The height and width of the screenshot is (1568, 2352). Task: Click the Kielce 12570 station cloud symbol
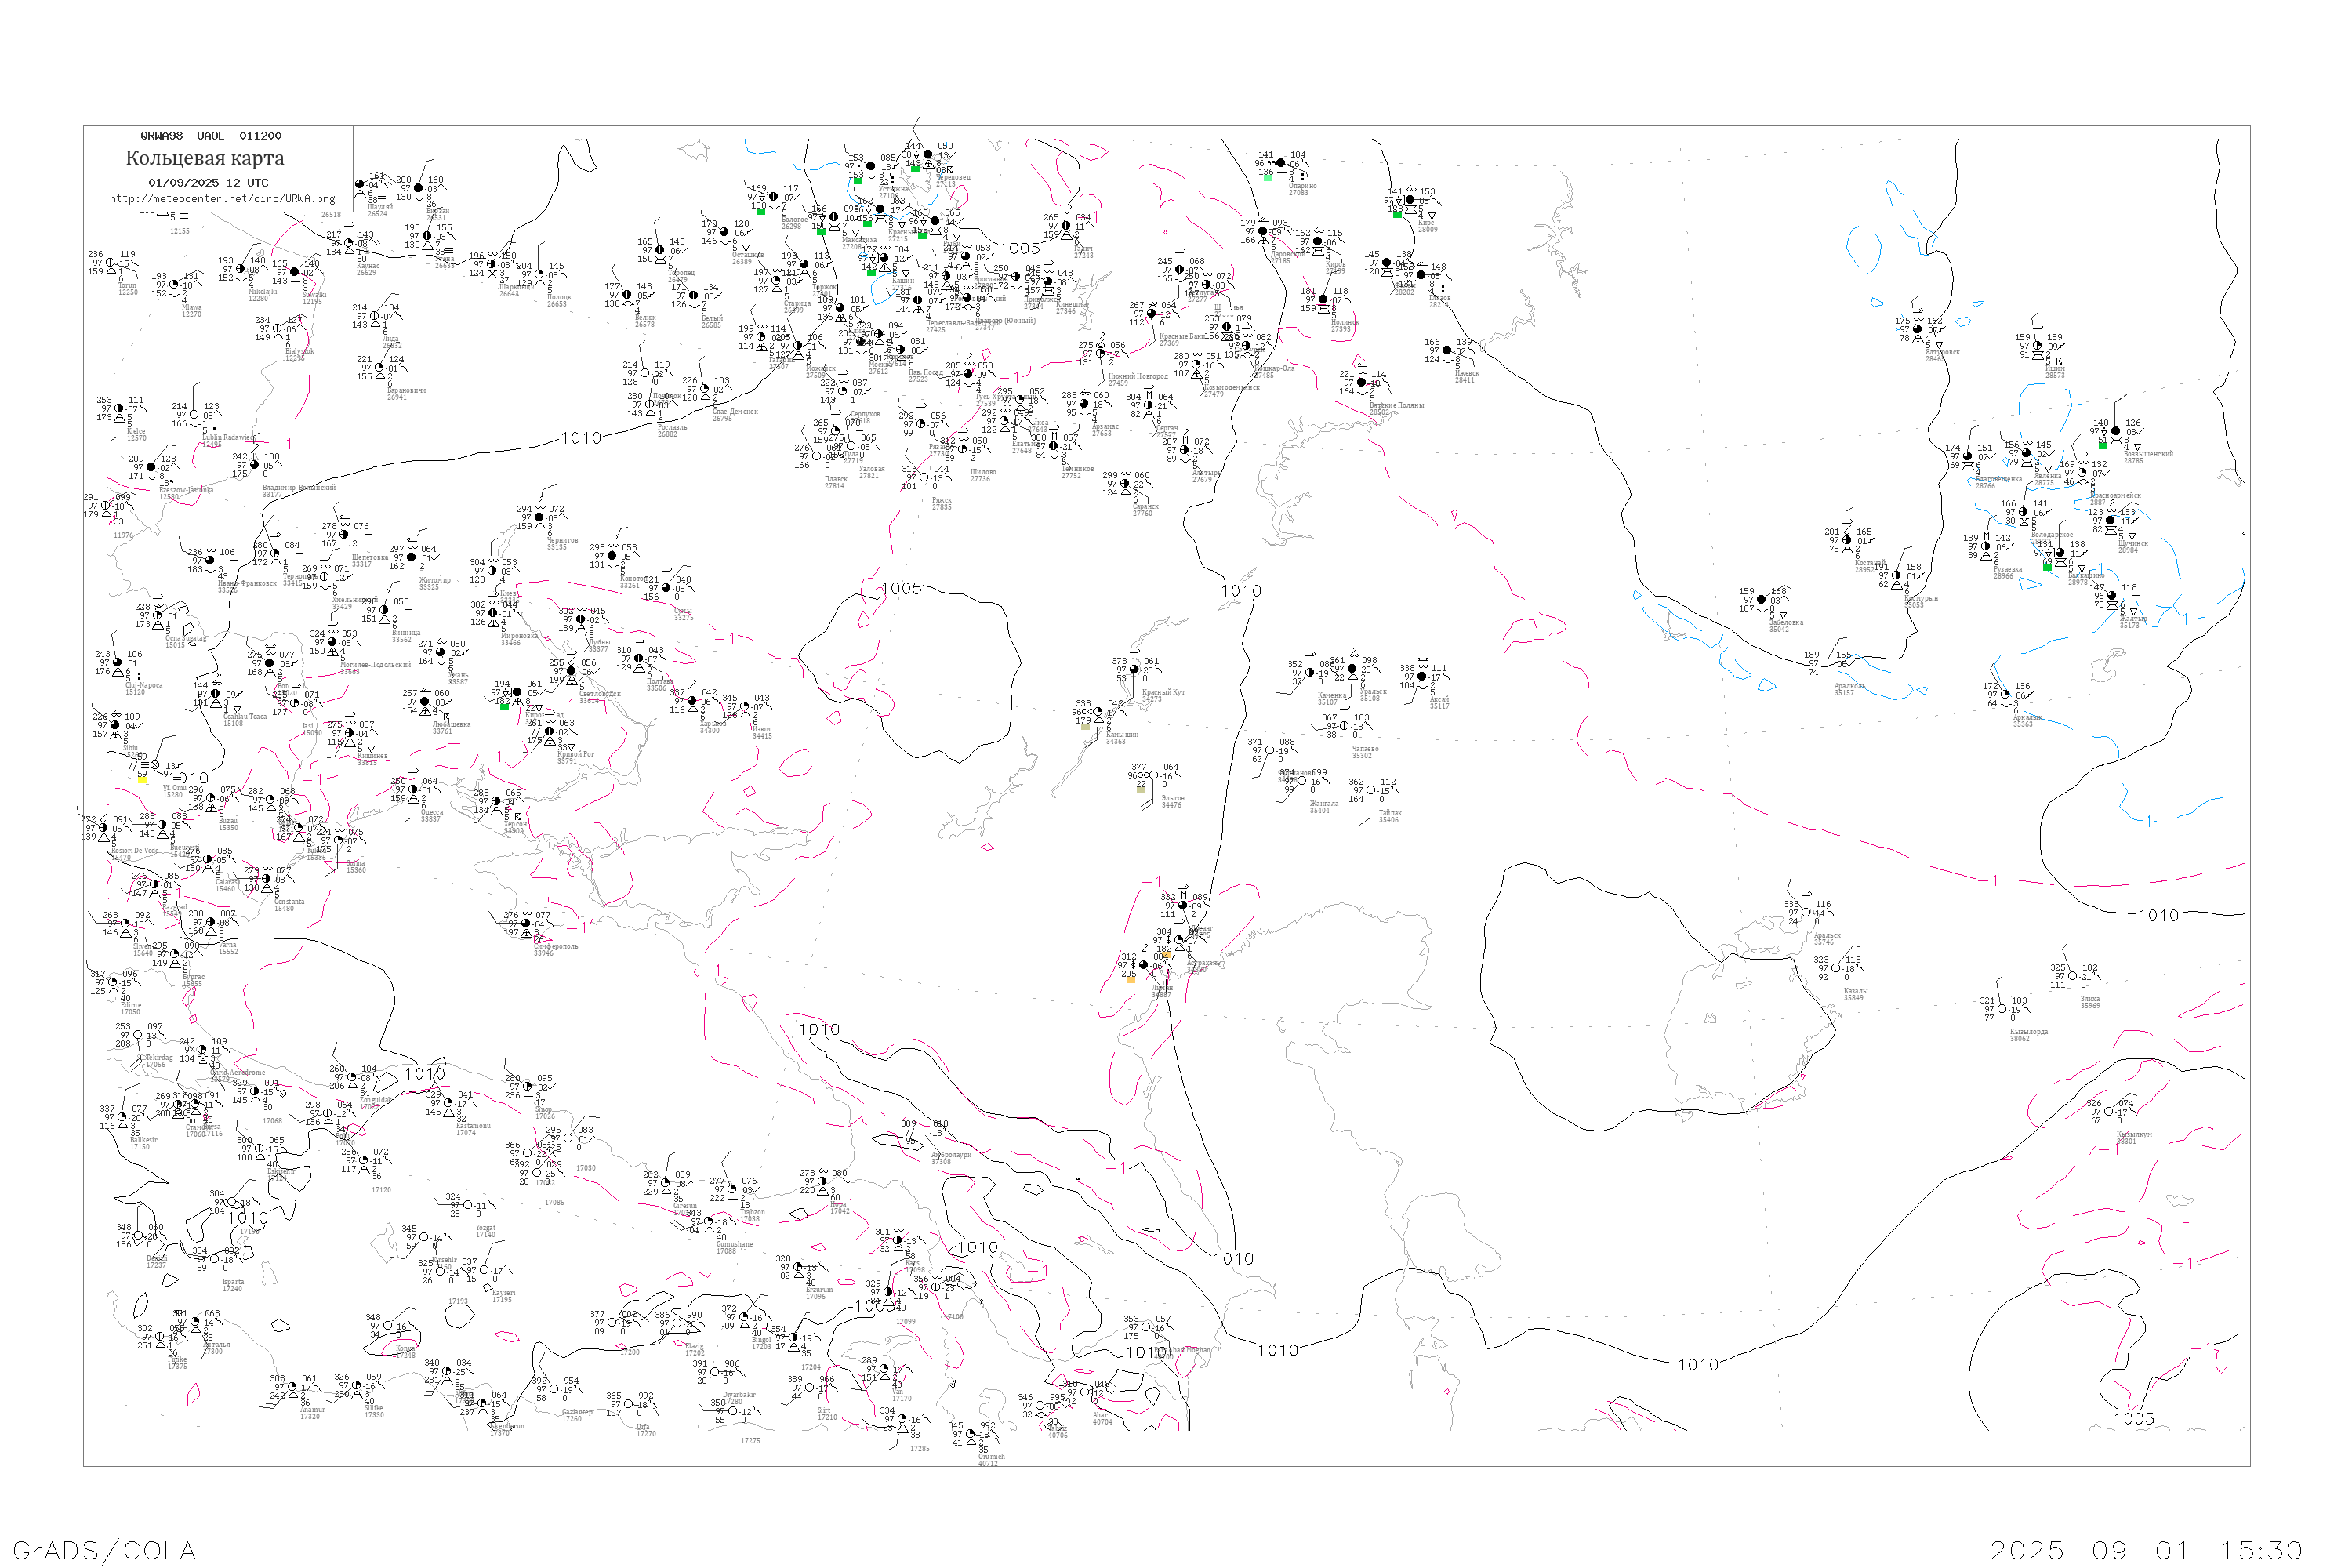[x=119, y=409]
